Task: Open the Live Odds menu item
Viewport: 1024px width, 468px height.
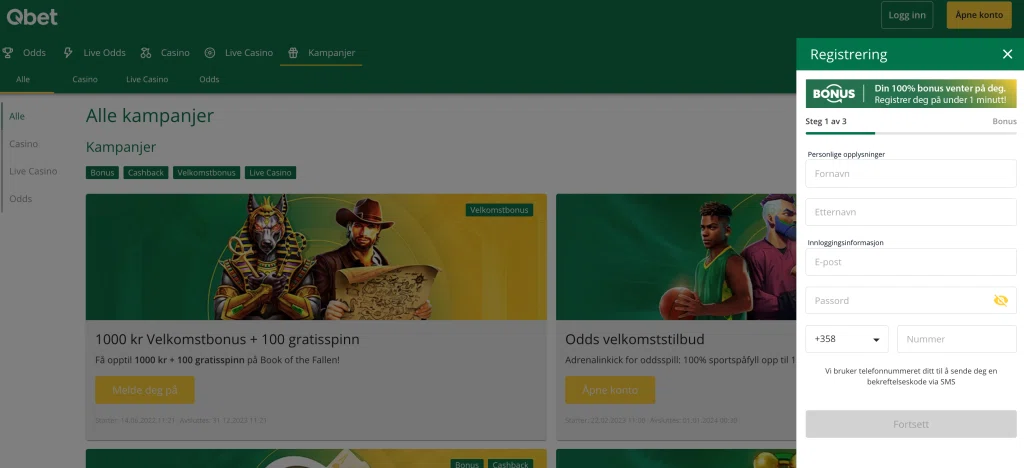Action: (104, 53)
